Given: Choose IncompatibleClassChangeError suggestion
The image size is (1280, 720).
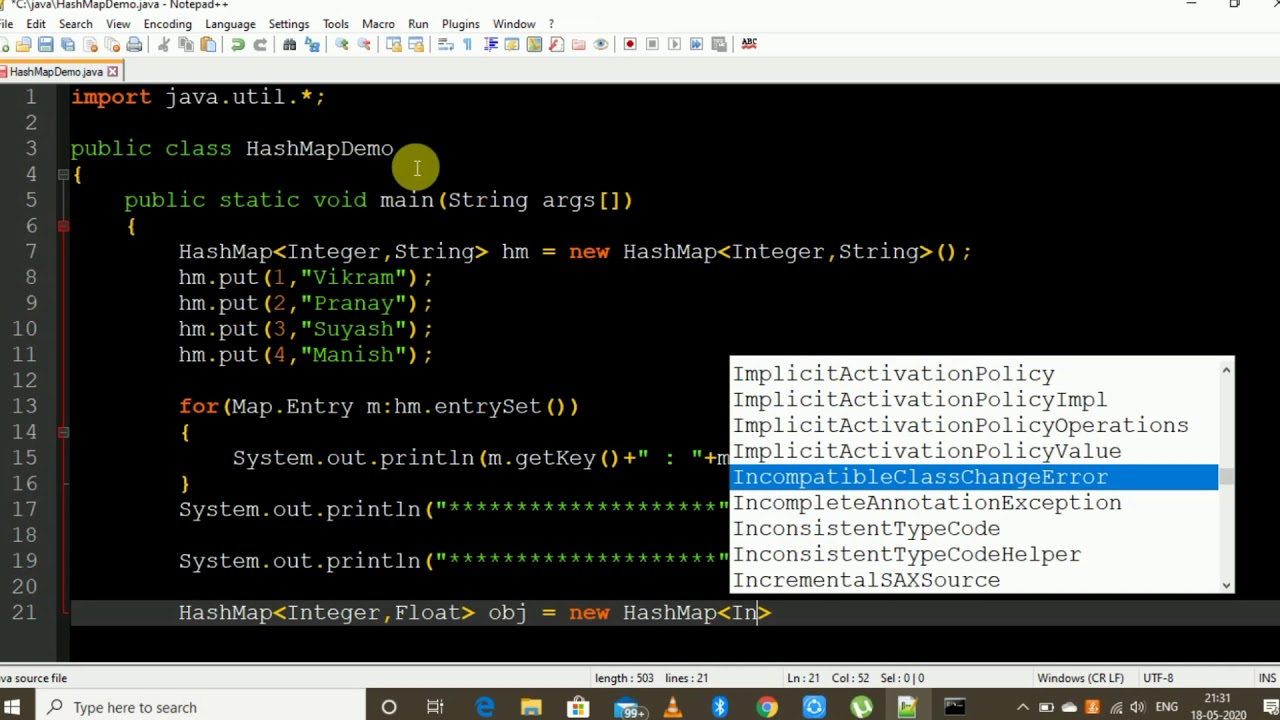Looking at the screenshot, I should pos(975,477).
